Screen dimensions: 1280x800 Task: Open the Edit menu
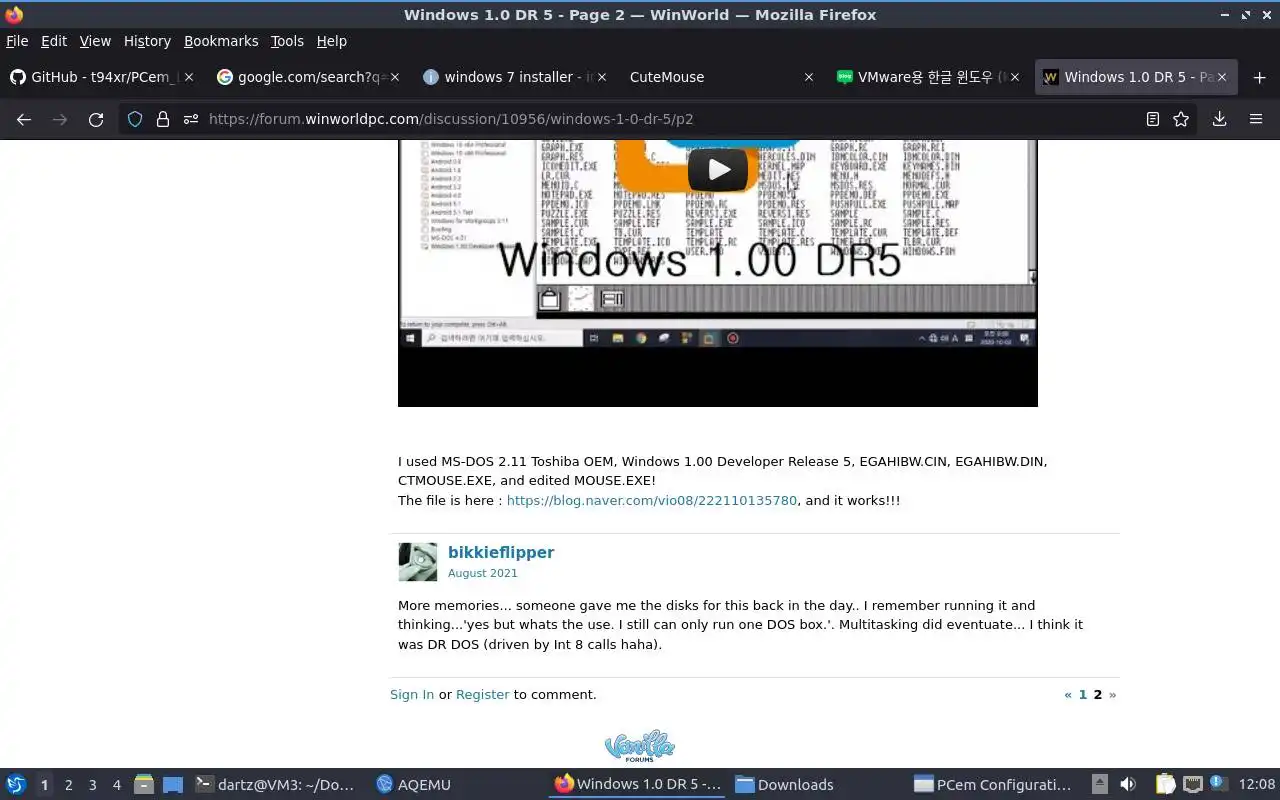pos(54,41)
